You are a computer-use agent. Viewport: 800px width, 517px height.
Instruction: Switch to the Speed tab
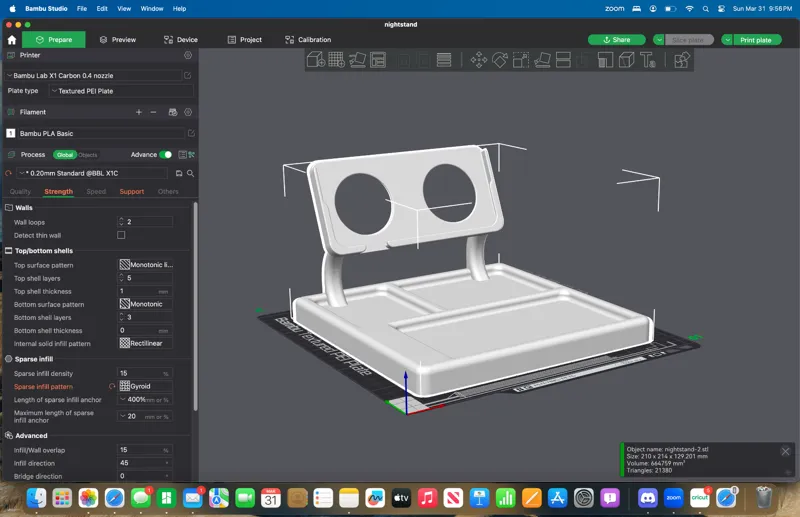pyautogui.click(x=96, y=191)
